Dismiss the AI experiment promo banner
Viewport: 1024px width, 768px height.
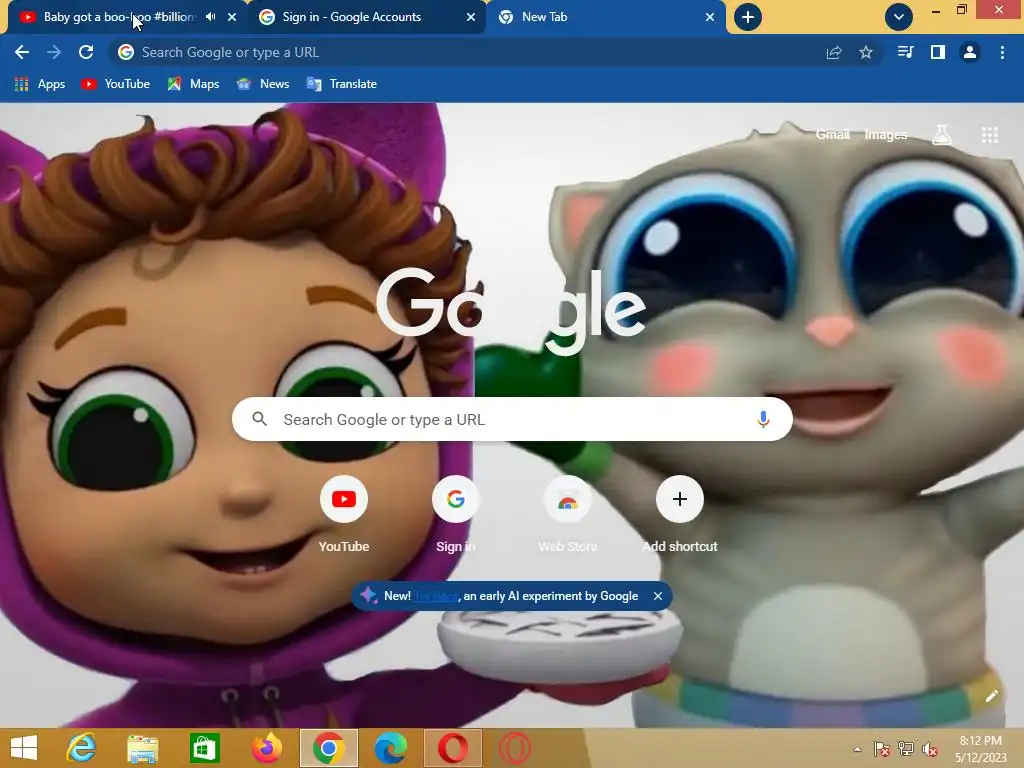pyautogui.click(x=658, y=596)
